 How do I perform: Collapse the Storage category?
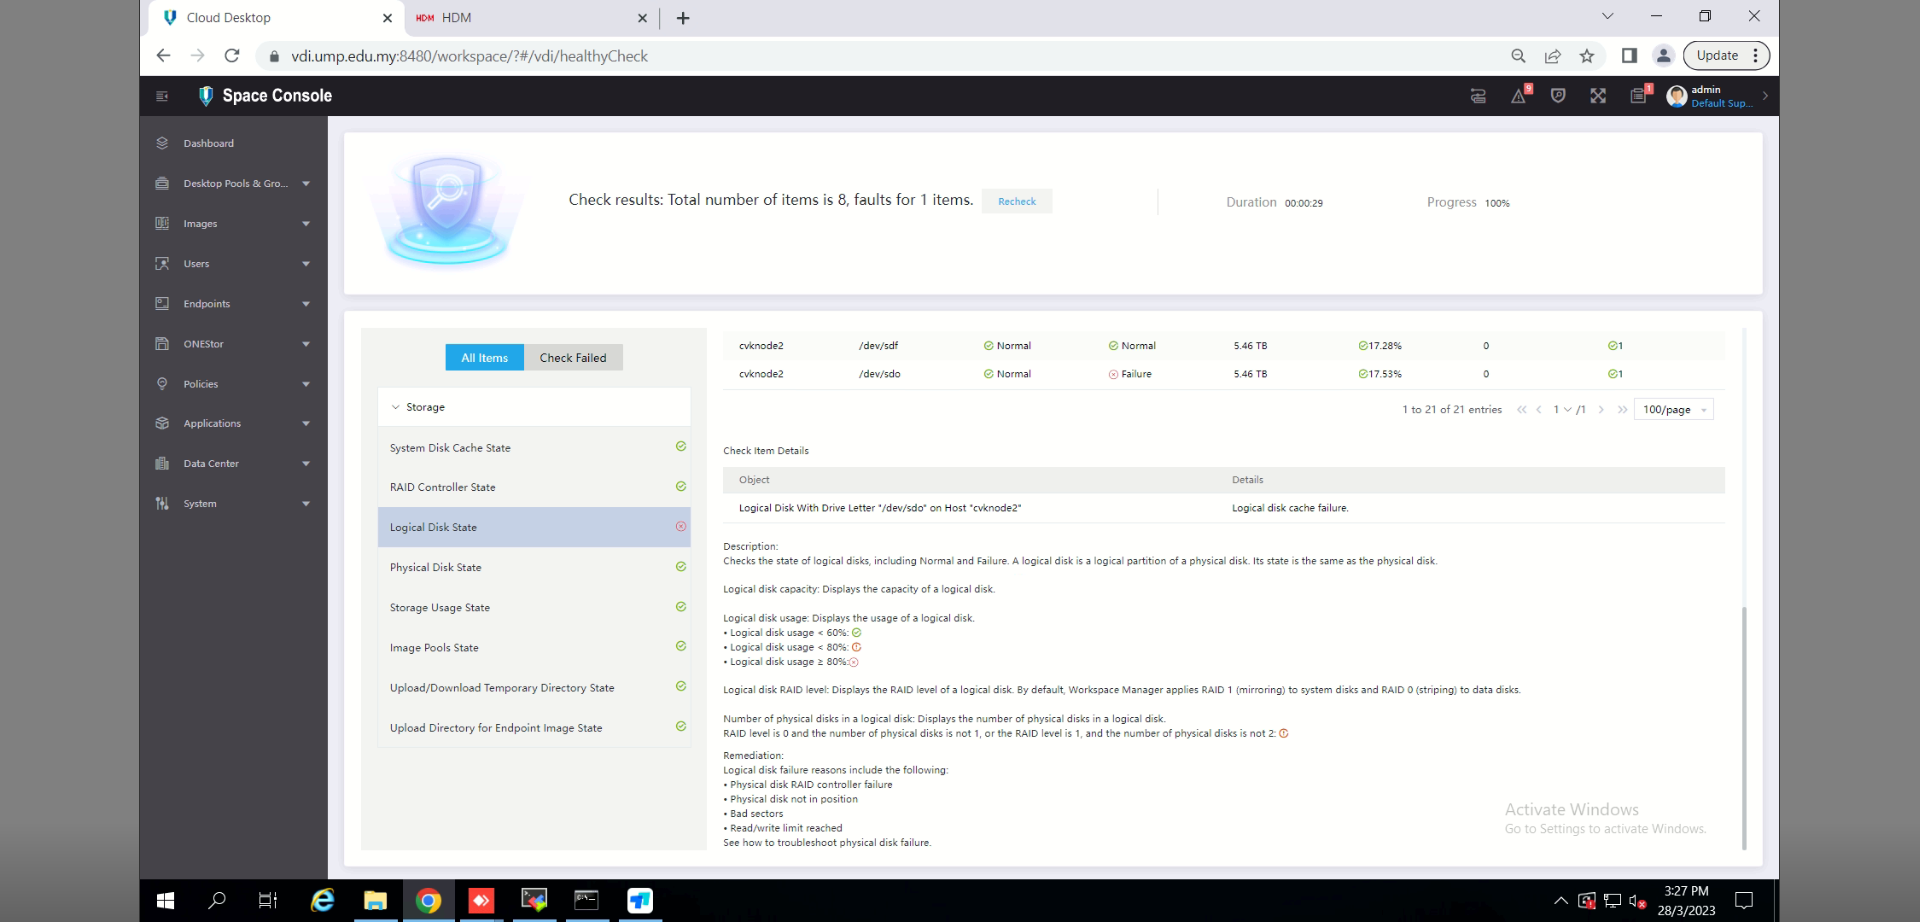tap(395, 408)
